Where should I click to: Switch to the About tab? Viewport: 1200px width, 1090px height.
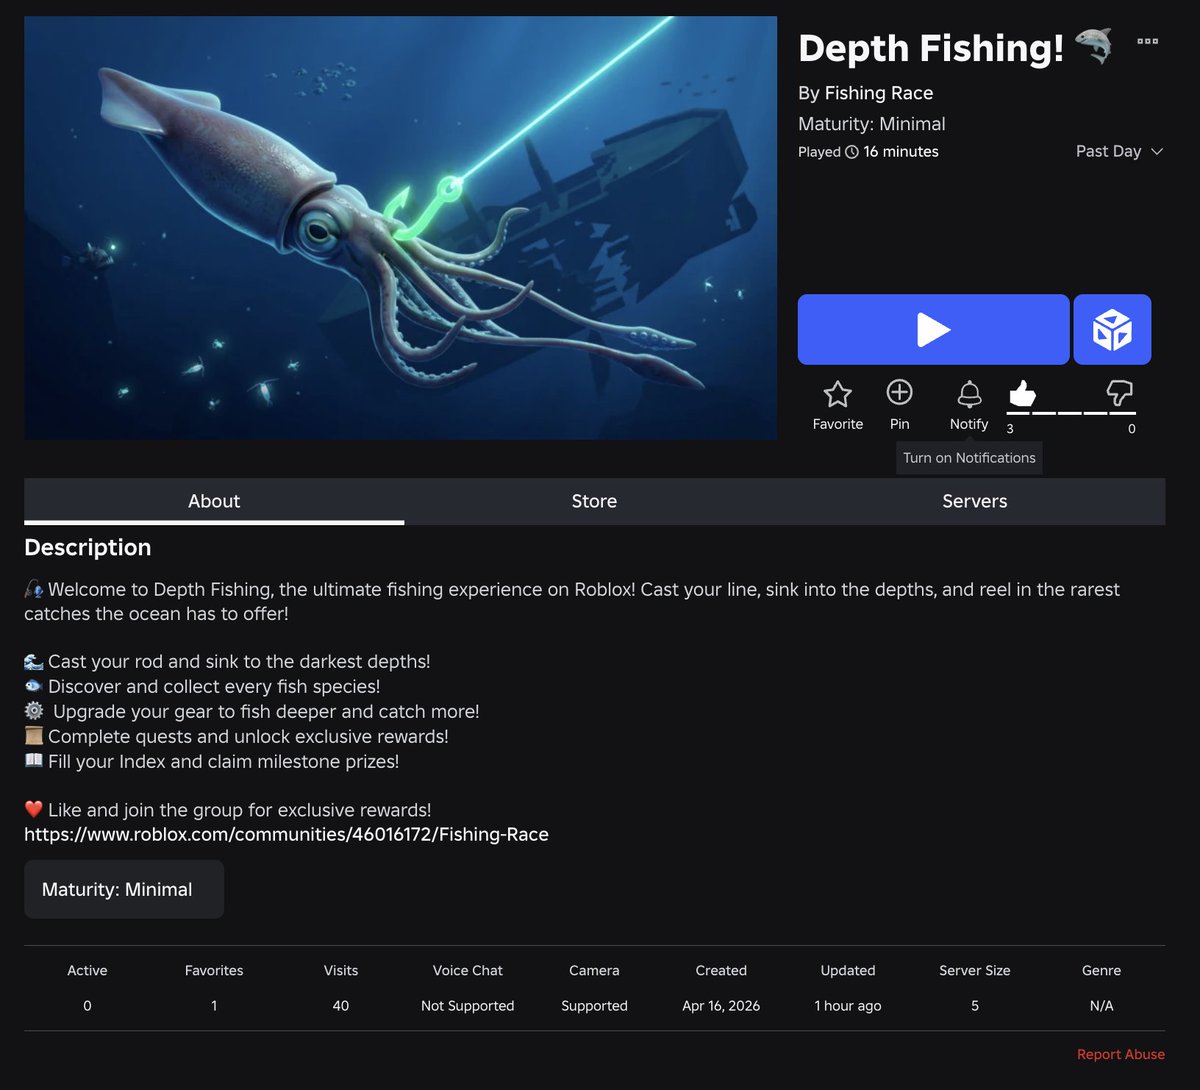coord(214,501)
